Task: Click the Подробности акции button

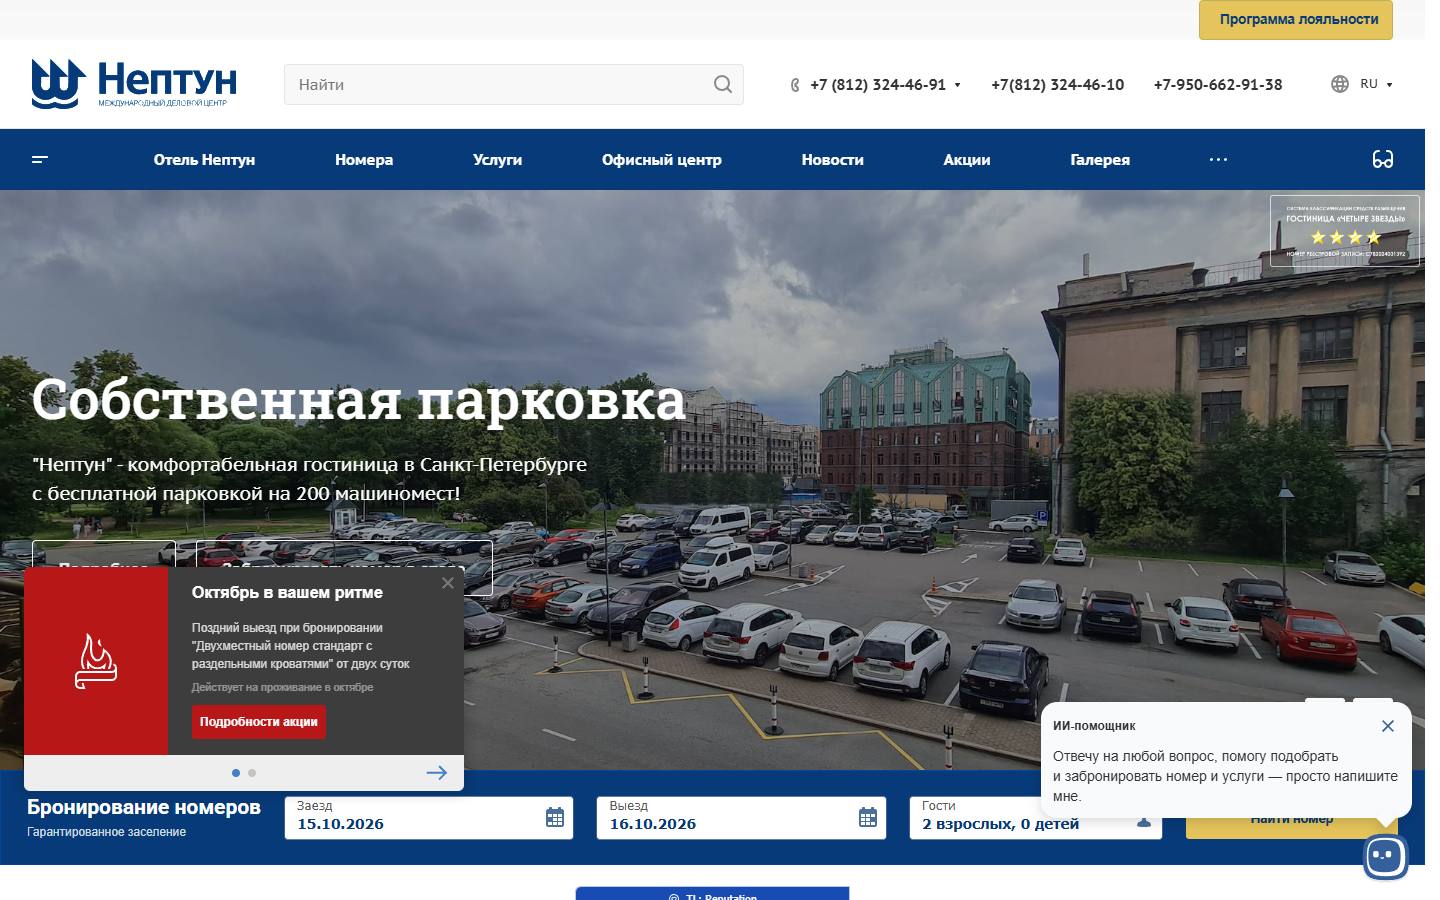Action: (259, 722)
